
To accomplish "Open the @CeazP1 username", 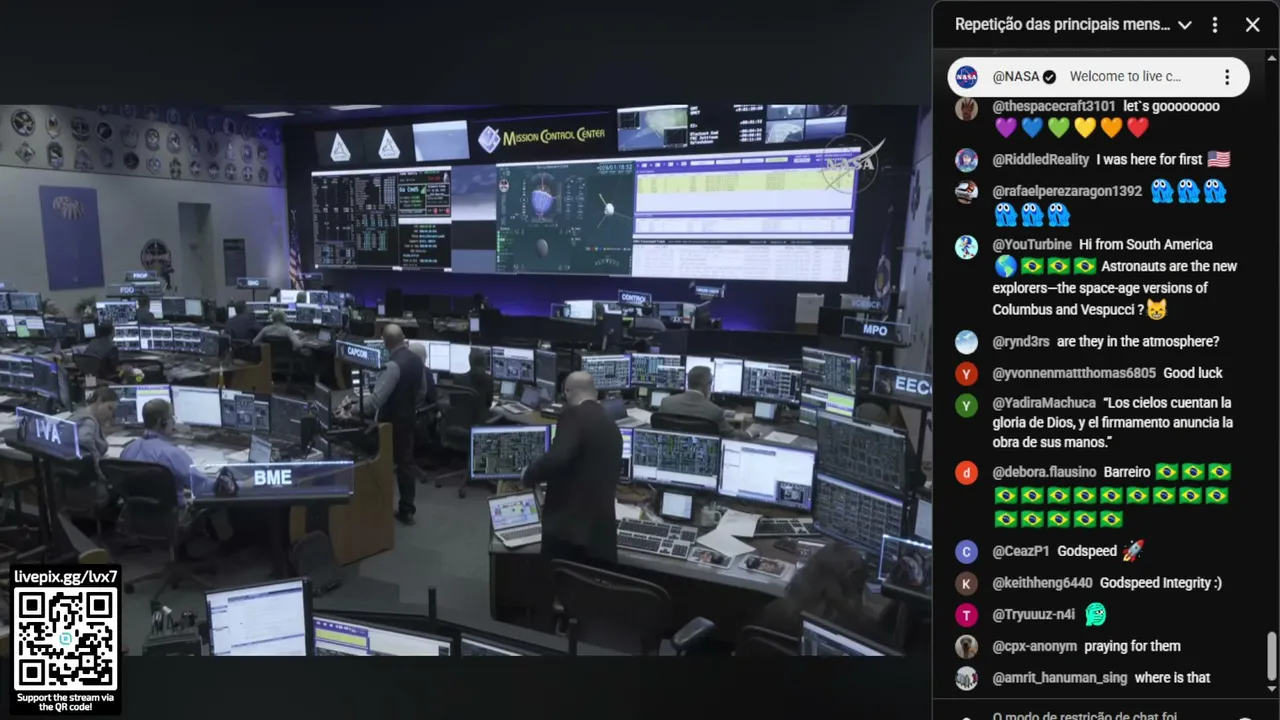I will 1021,551.
